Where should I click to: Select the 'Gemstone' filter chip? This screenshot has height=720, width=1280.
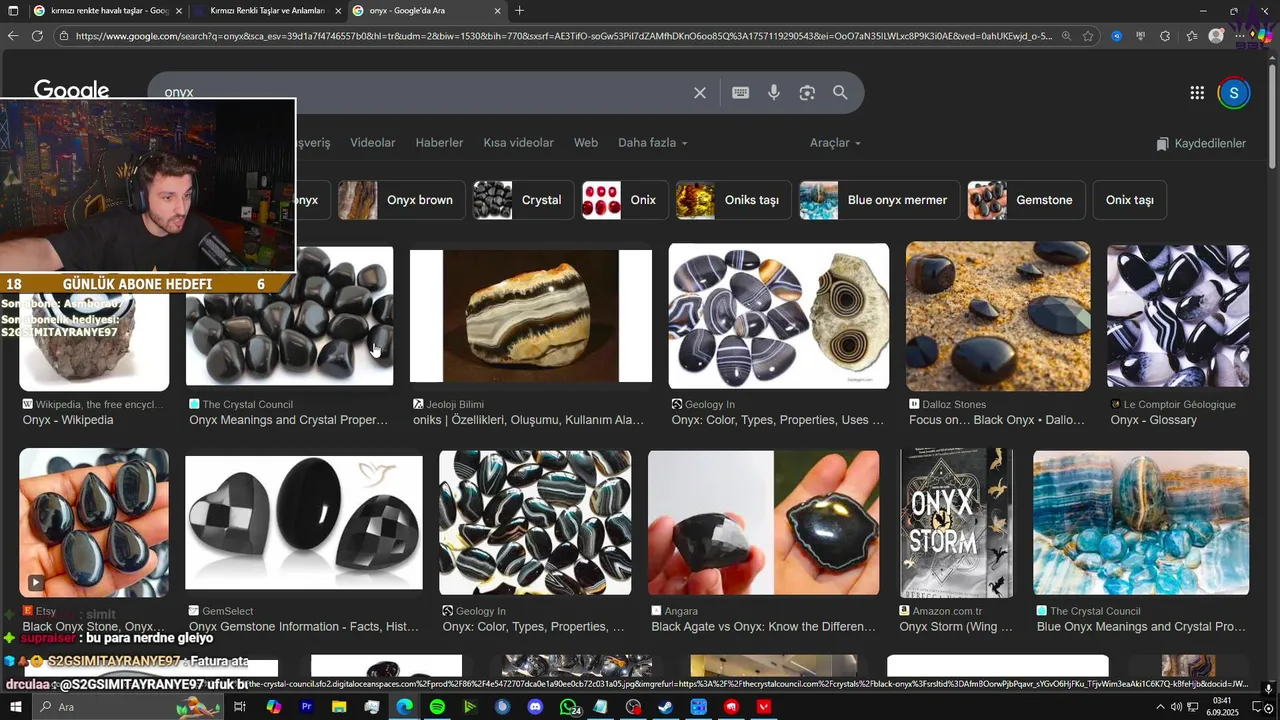(1026, 200)
